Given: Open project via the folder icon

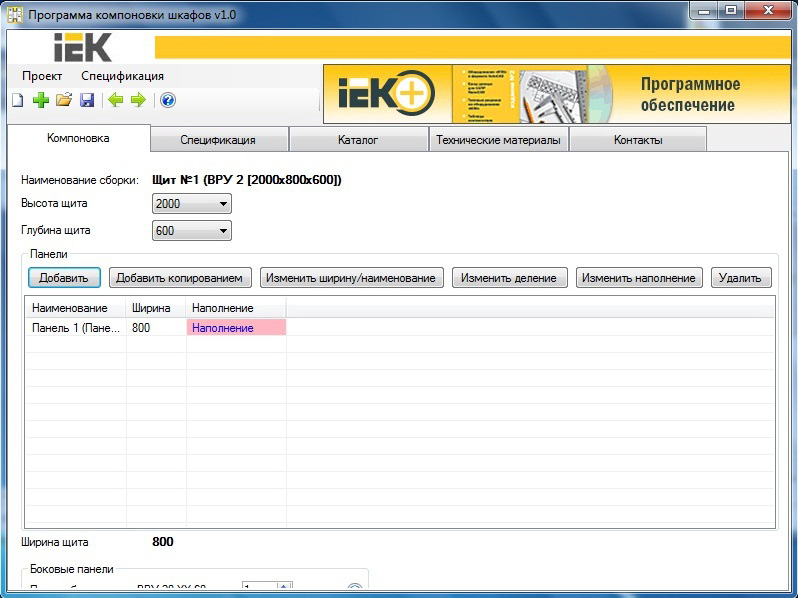Looking at the screenshot, I should [64, 100].
